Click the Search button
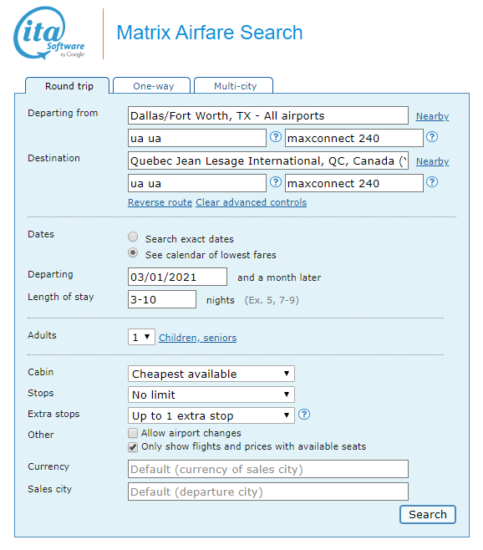Image resolution: width=483 pixels, height=550 pixels. click(428, 515)
